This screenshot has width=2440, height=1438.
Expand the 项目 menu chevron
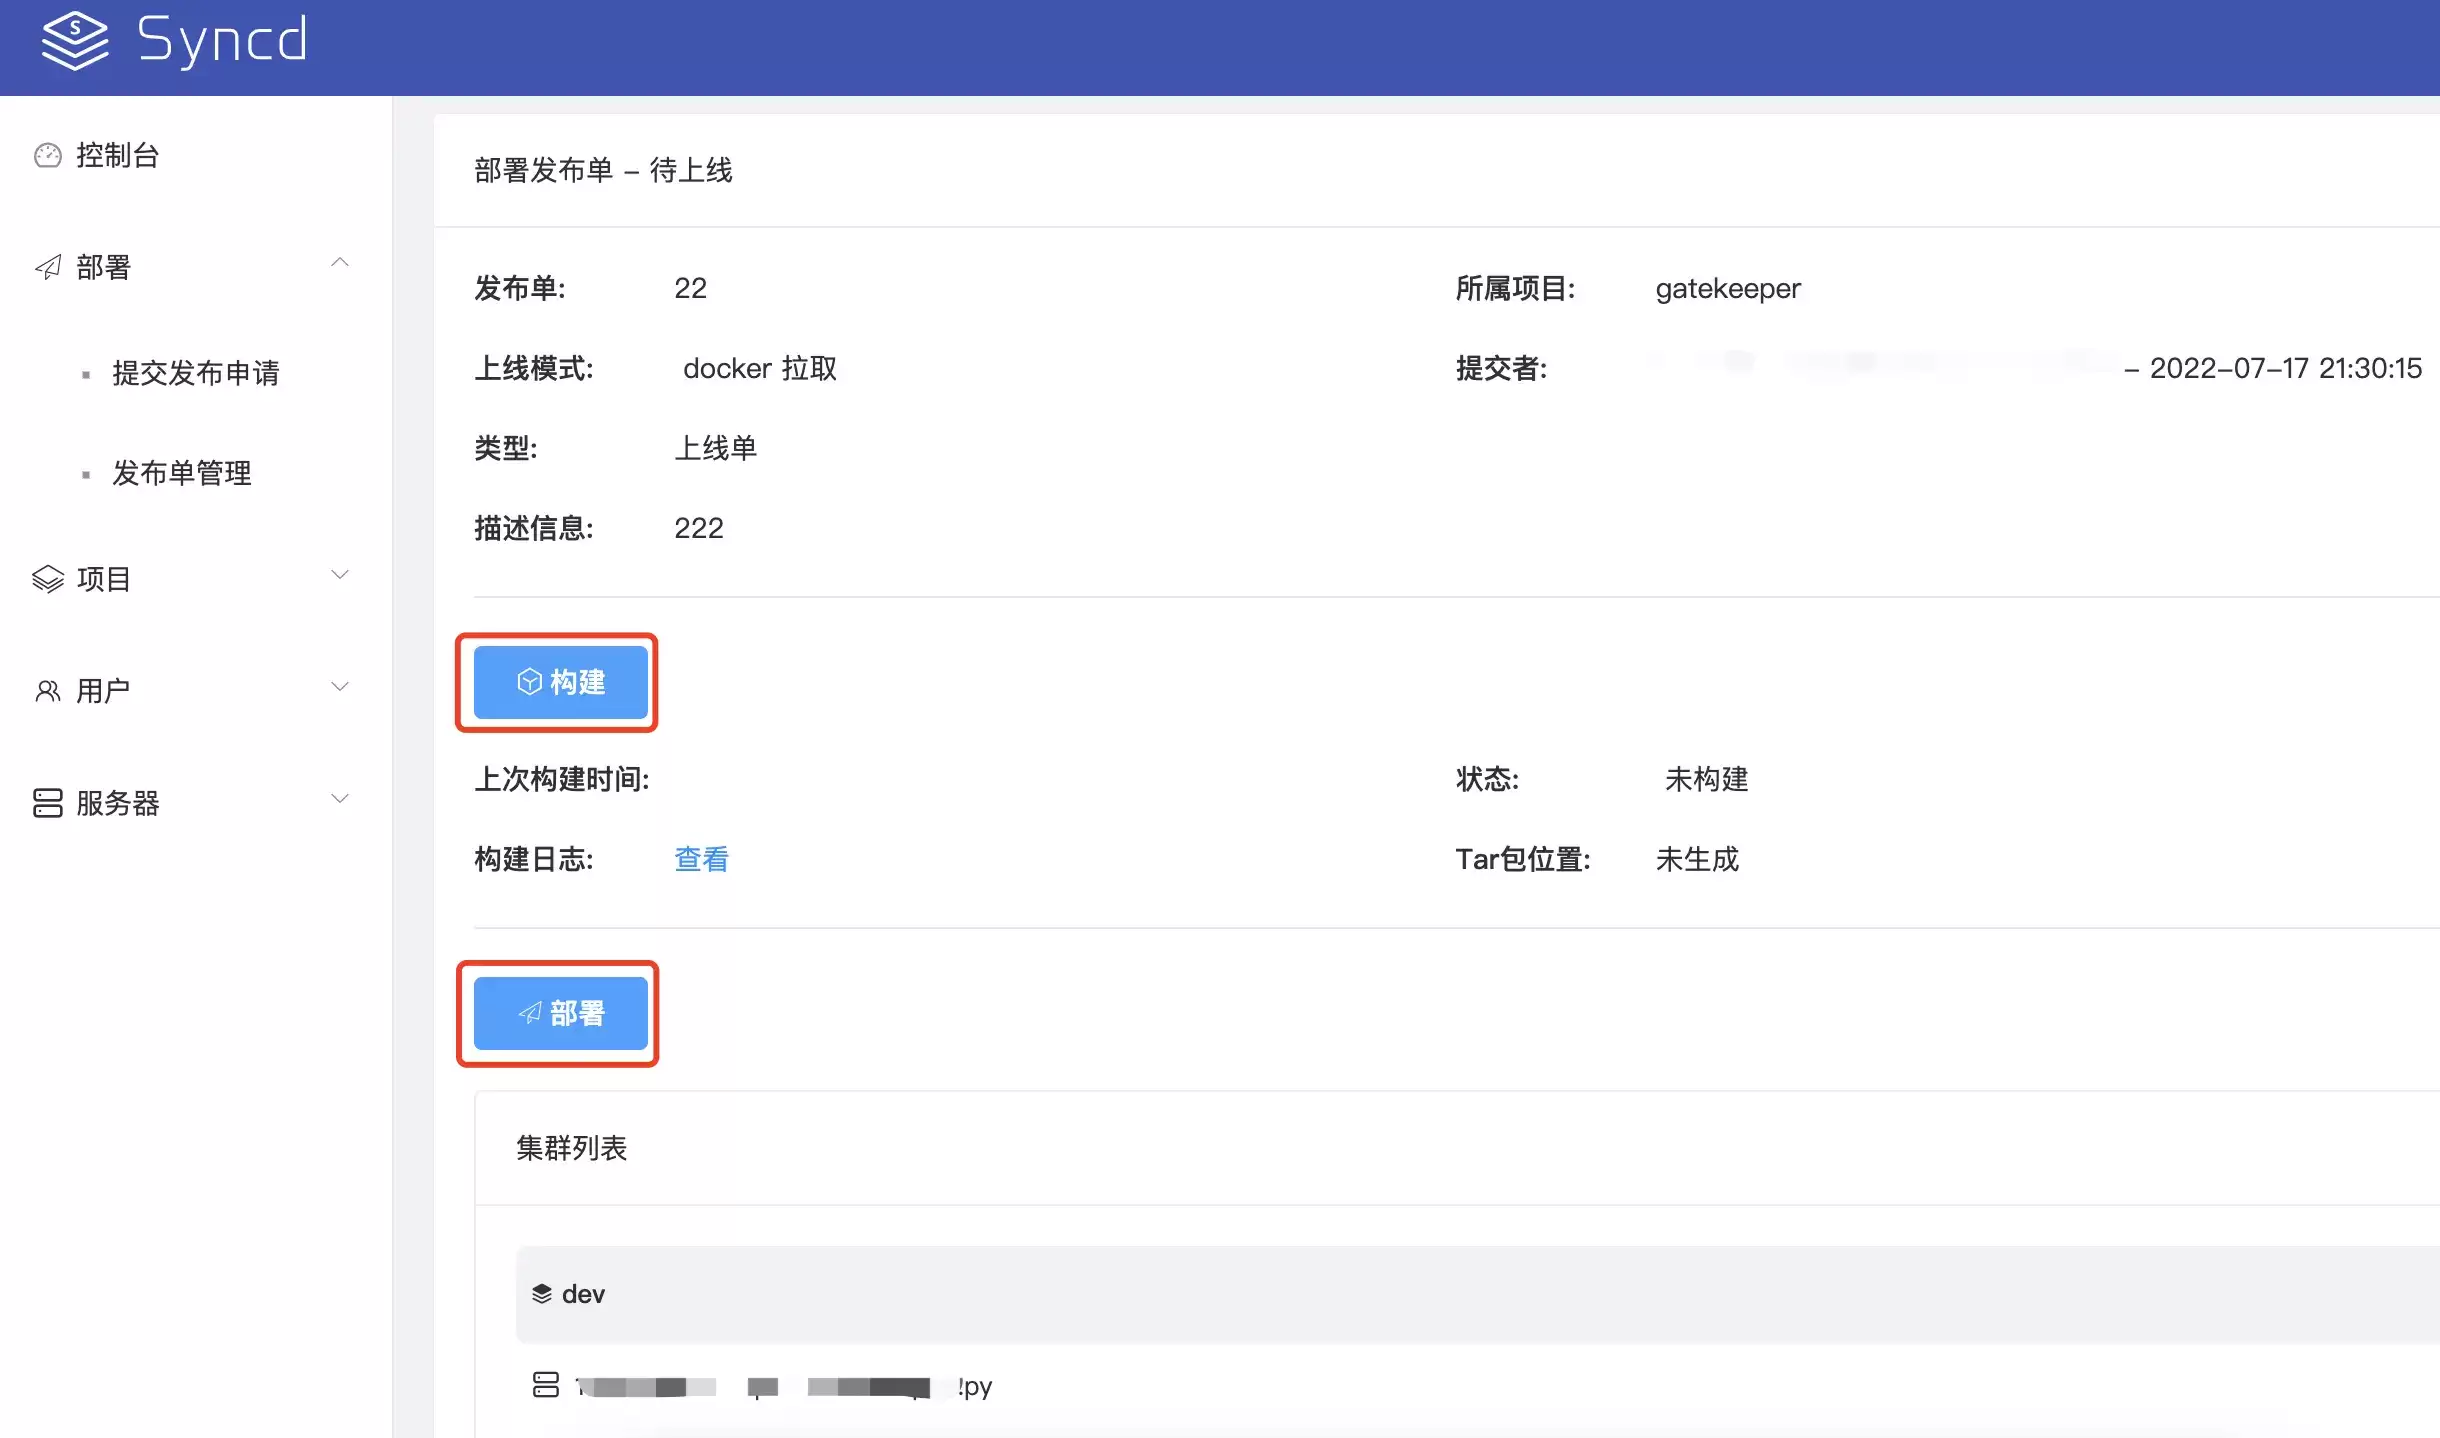point(340,575)
